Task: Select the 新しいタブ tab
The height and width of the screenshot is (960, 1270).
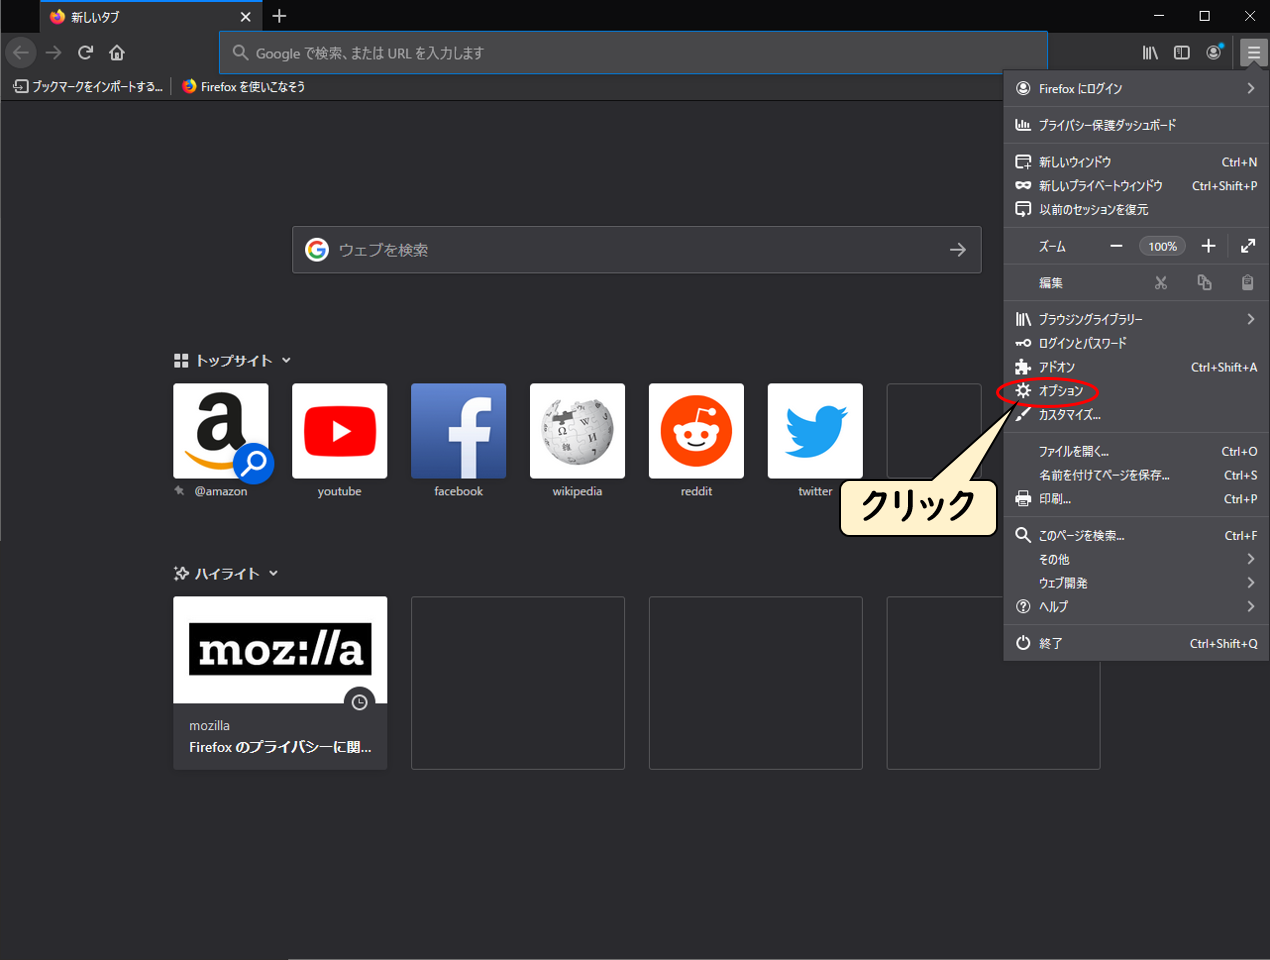Action: [x=150, y=16]
